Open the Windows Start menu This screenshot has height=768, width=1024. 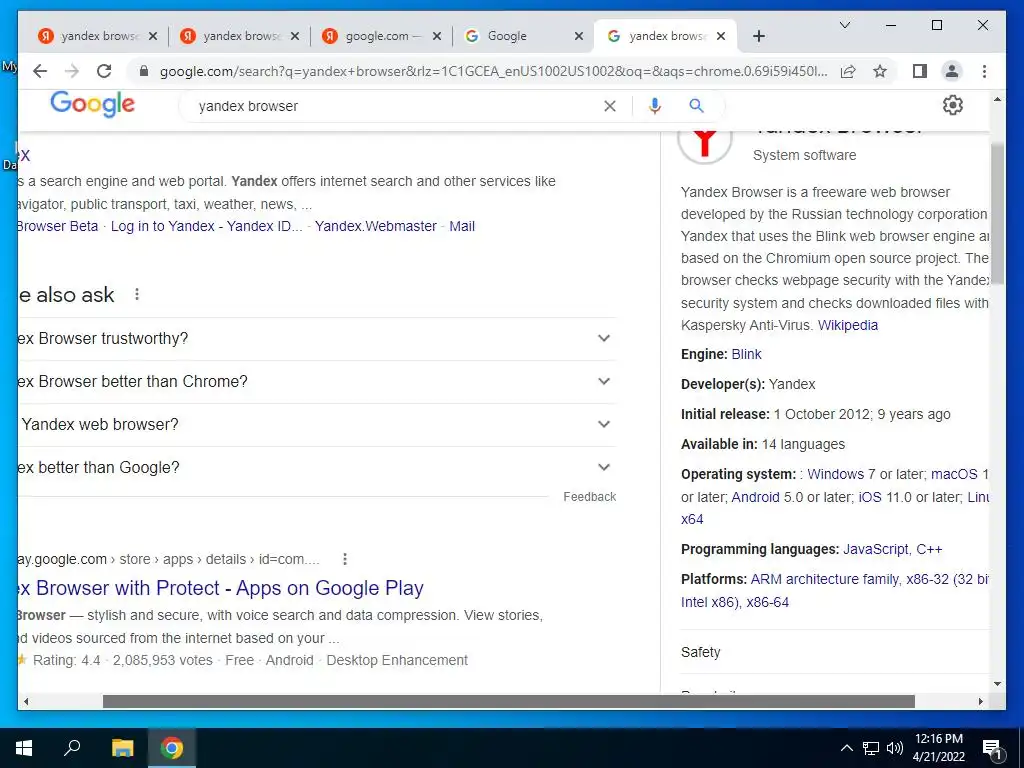(24, 748)
